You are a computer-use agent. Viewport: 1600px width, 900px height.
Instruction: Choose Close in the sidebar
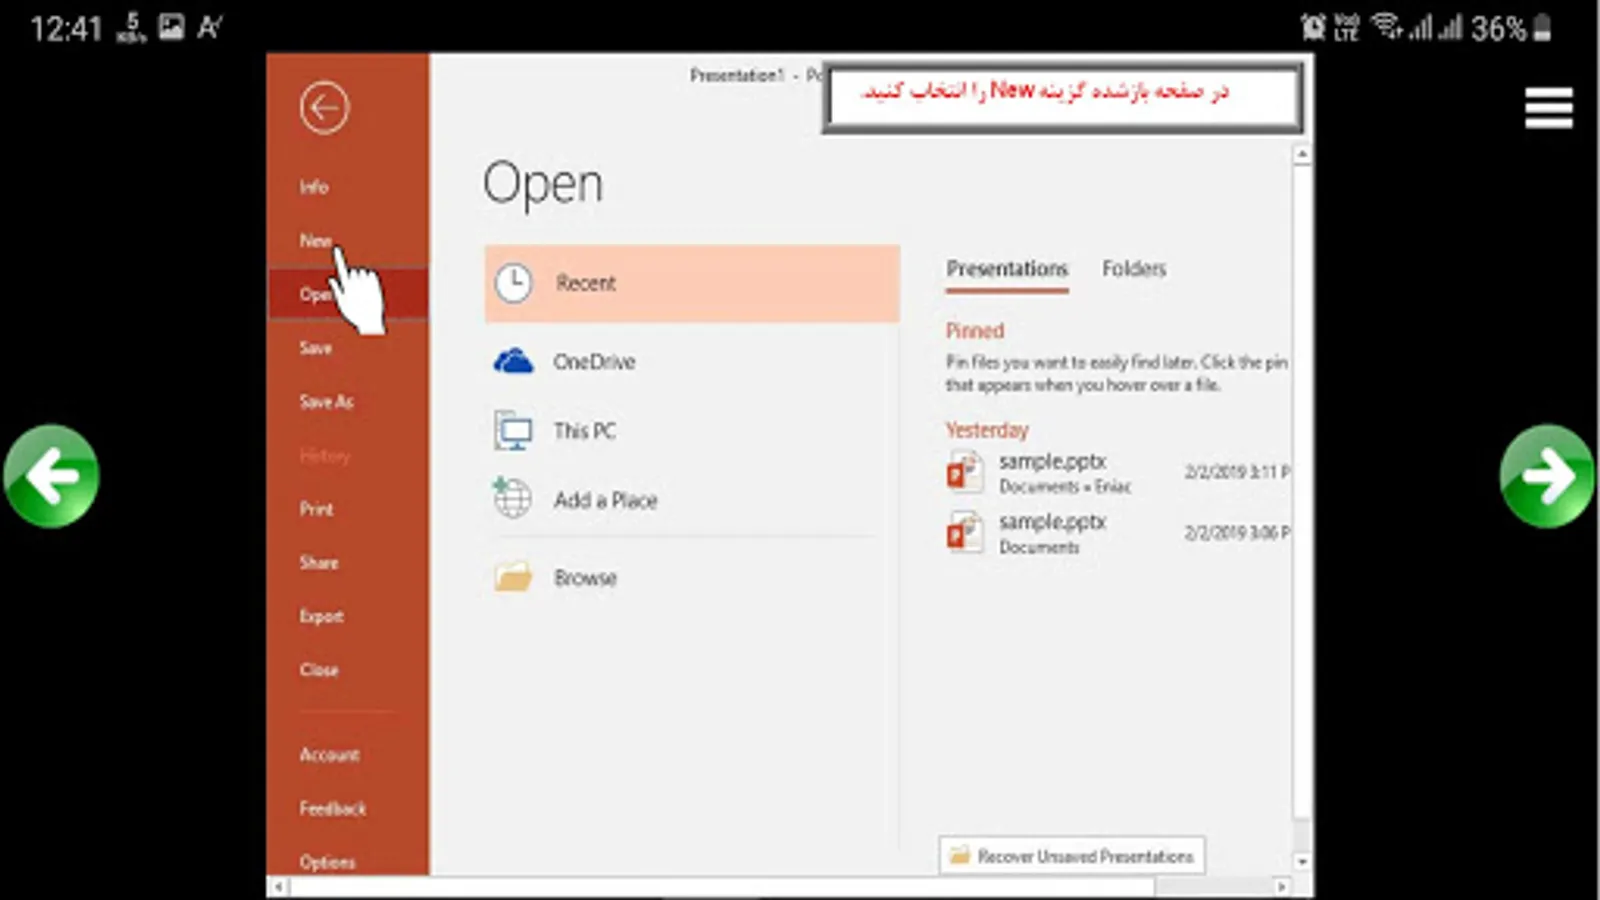tap(319, 670)
